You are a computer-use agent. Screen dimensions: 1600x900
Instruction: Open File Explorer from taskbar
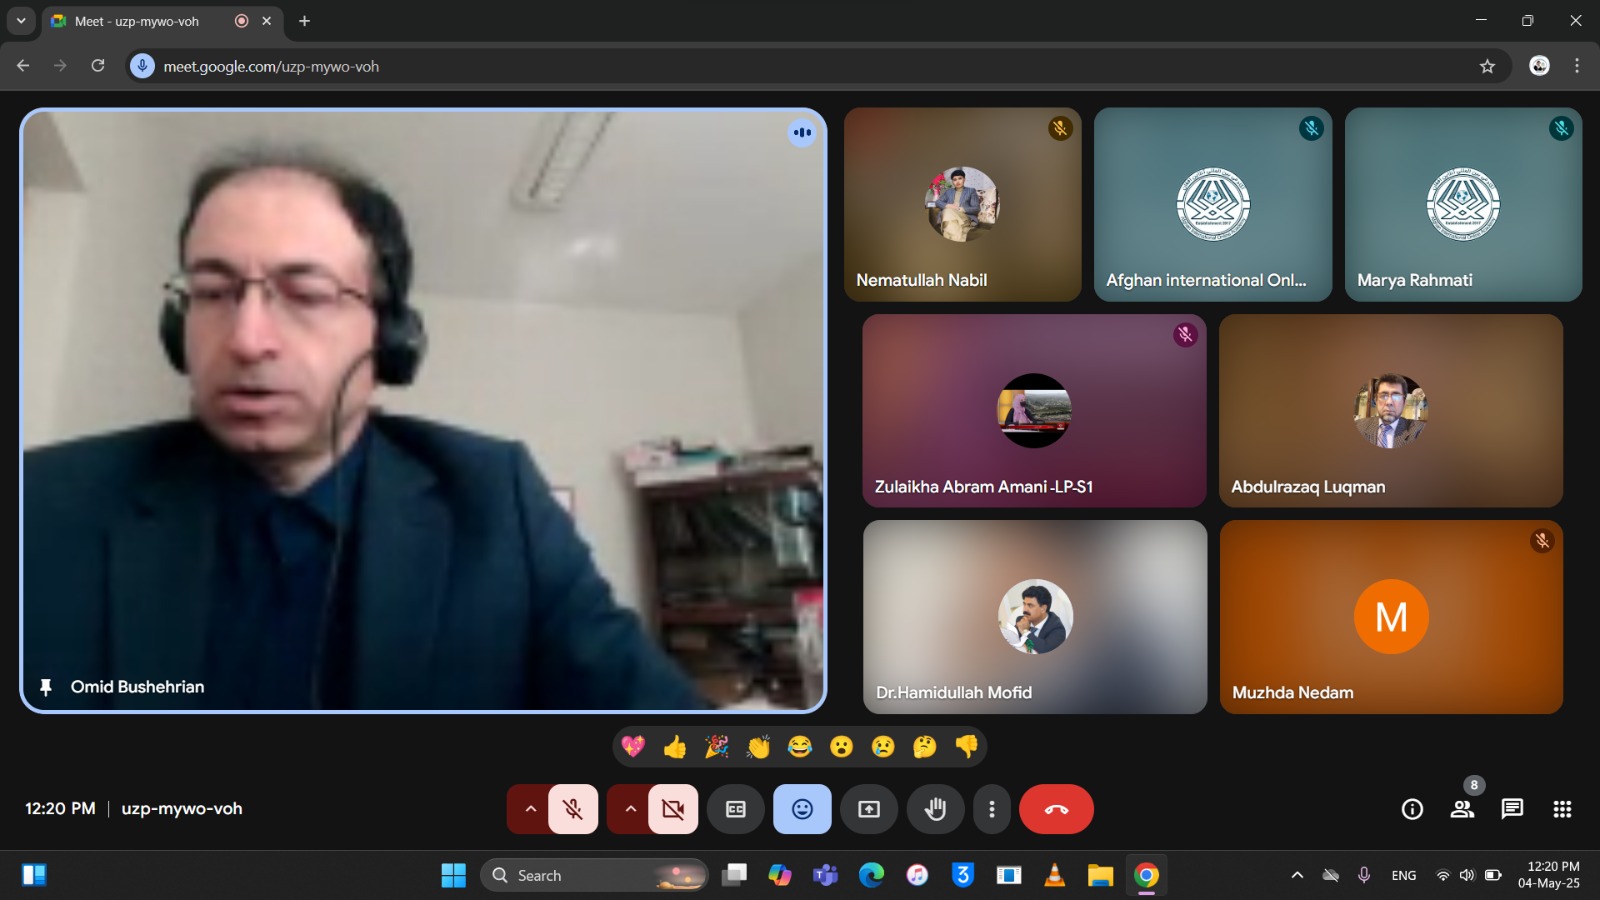(x=1100, y=875)
